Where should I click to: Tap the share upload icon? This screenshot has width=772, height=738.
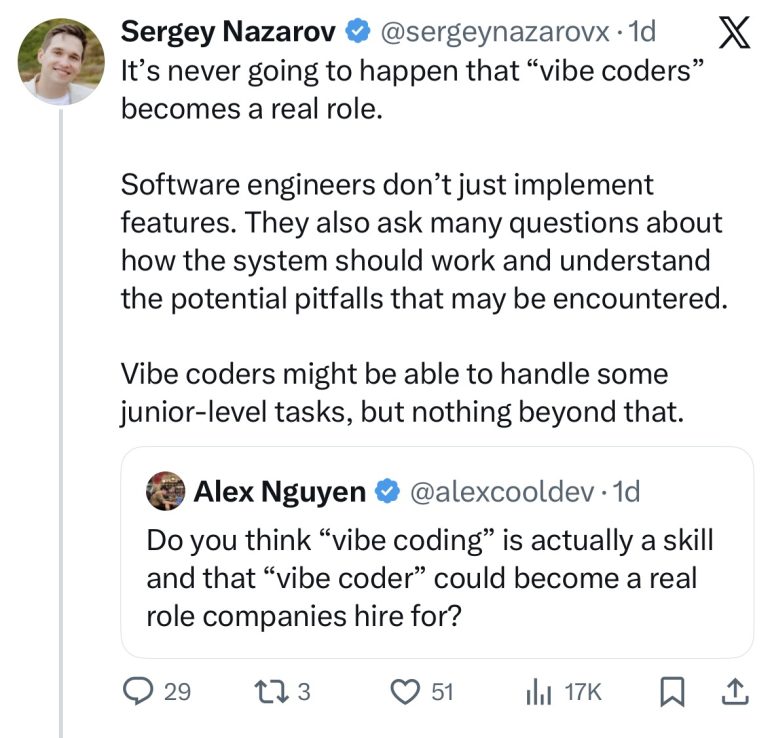(x=734, y=691)
